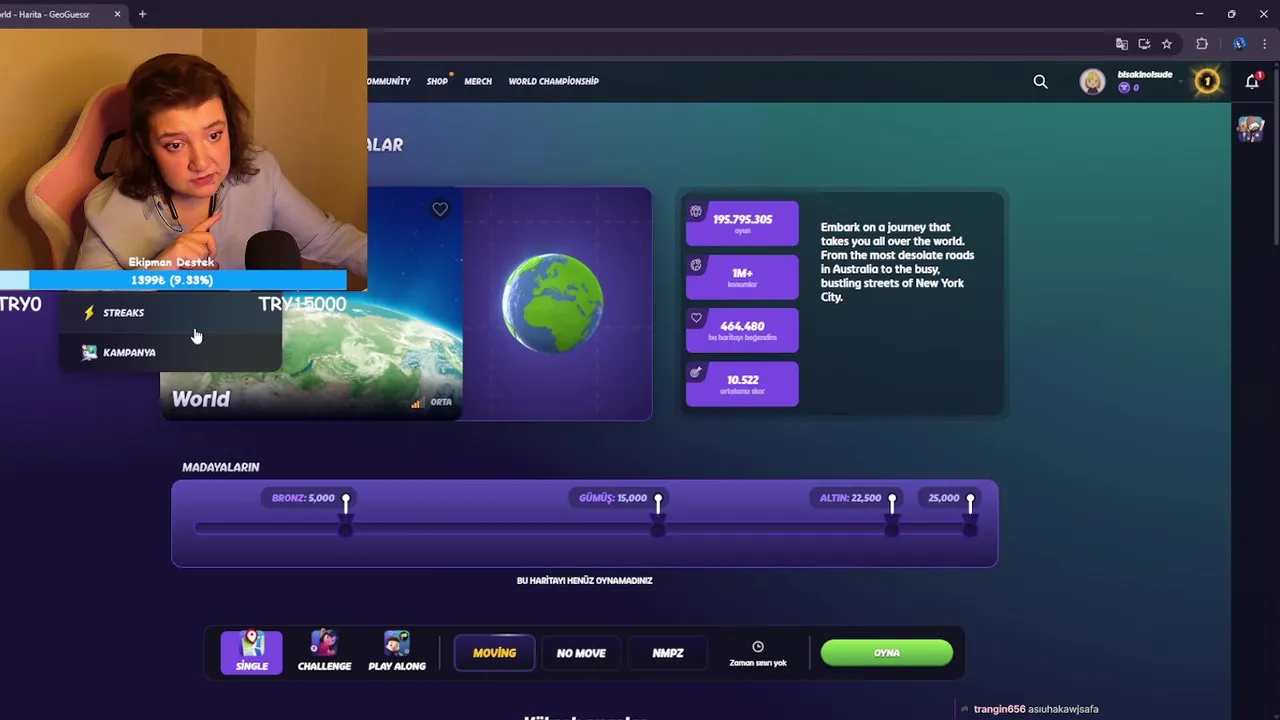Click the average score stat icon
This screenshot has height=720, width=1280.
coord(696,372)
